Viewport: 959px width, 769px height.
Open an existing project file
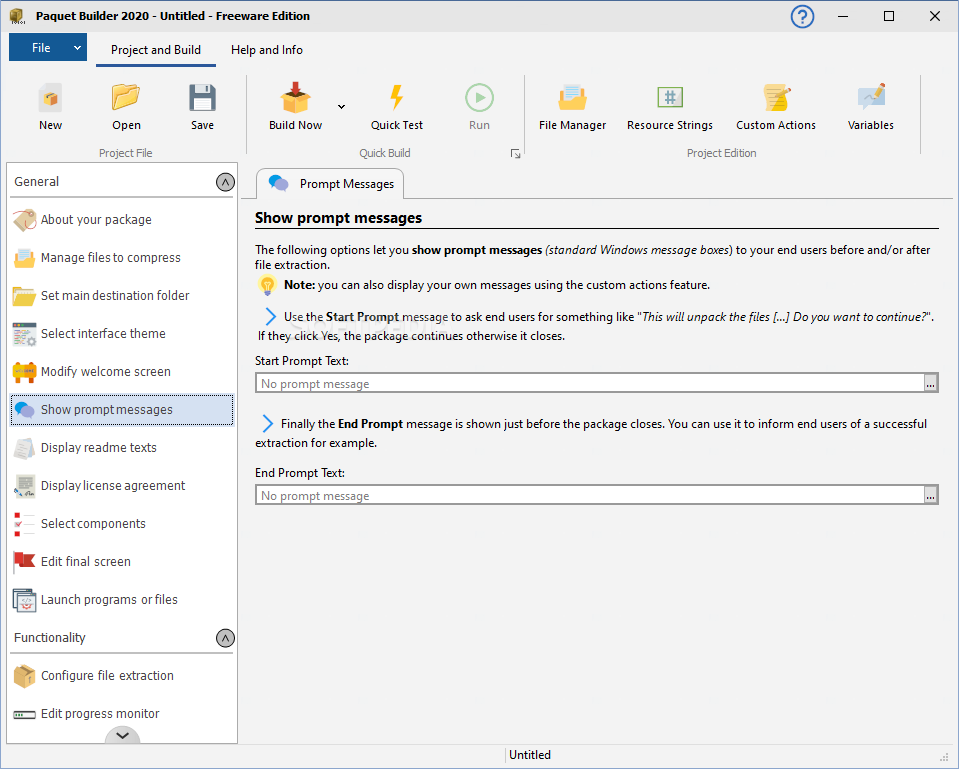(126, 107)
